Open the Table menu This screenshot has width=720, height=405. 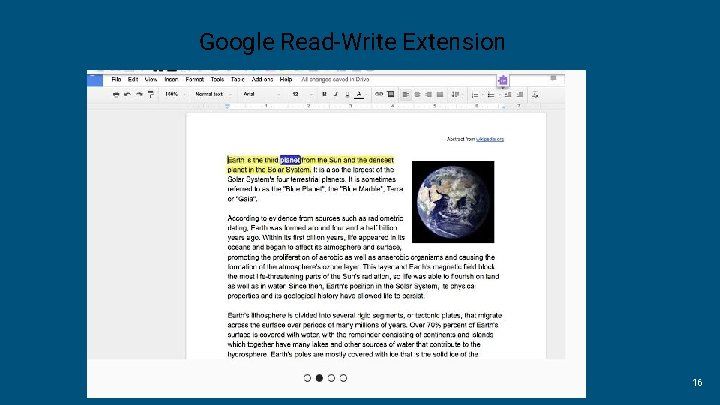point(237,79)
